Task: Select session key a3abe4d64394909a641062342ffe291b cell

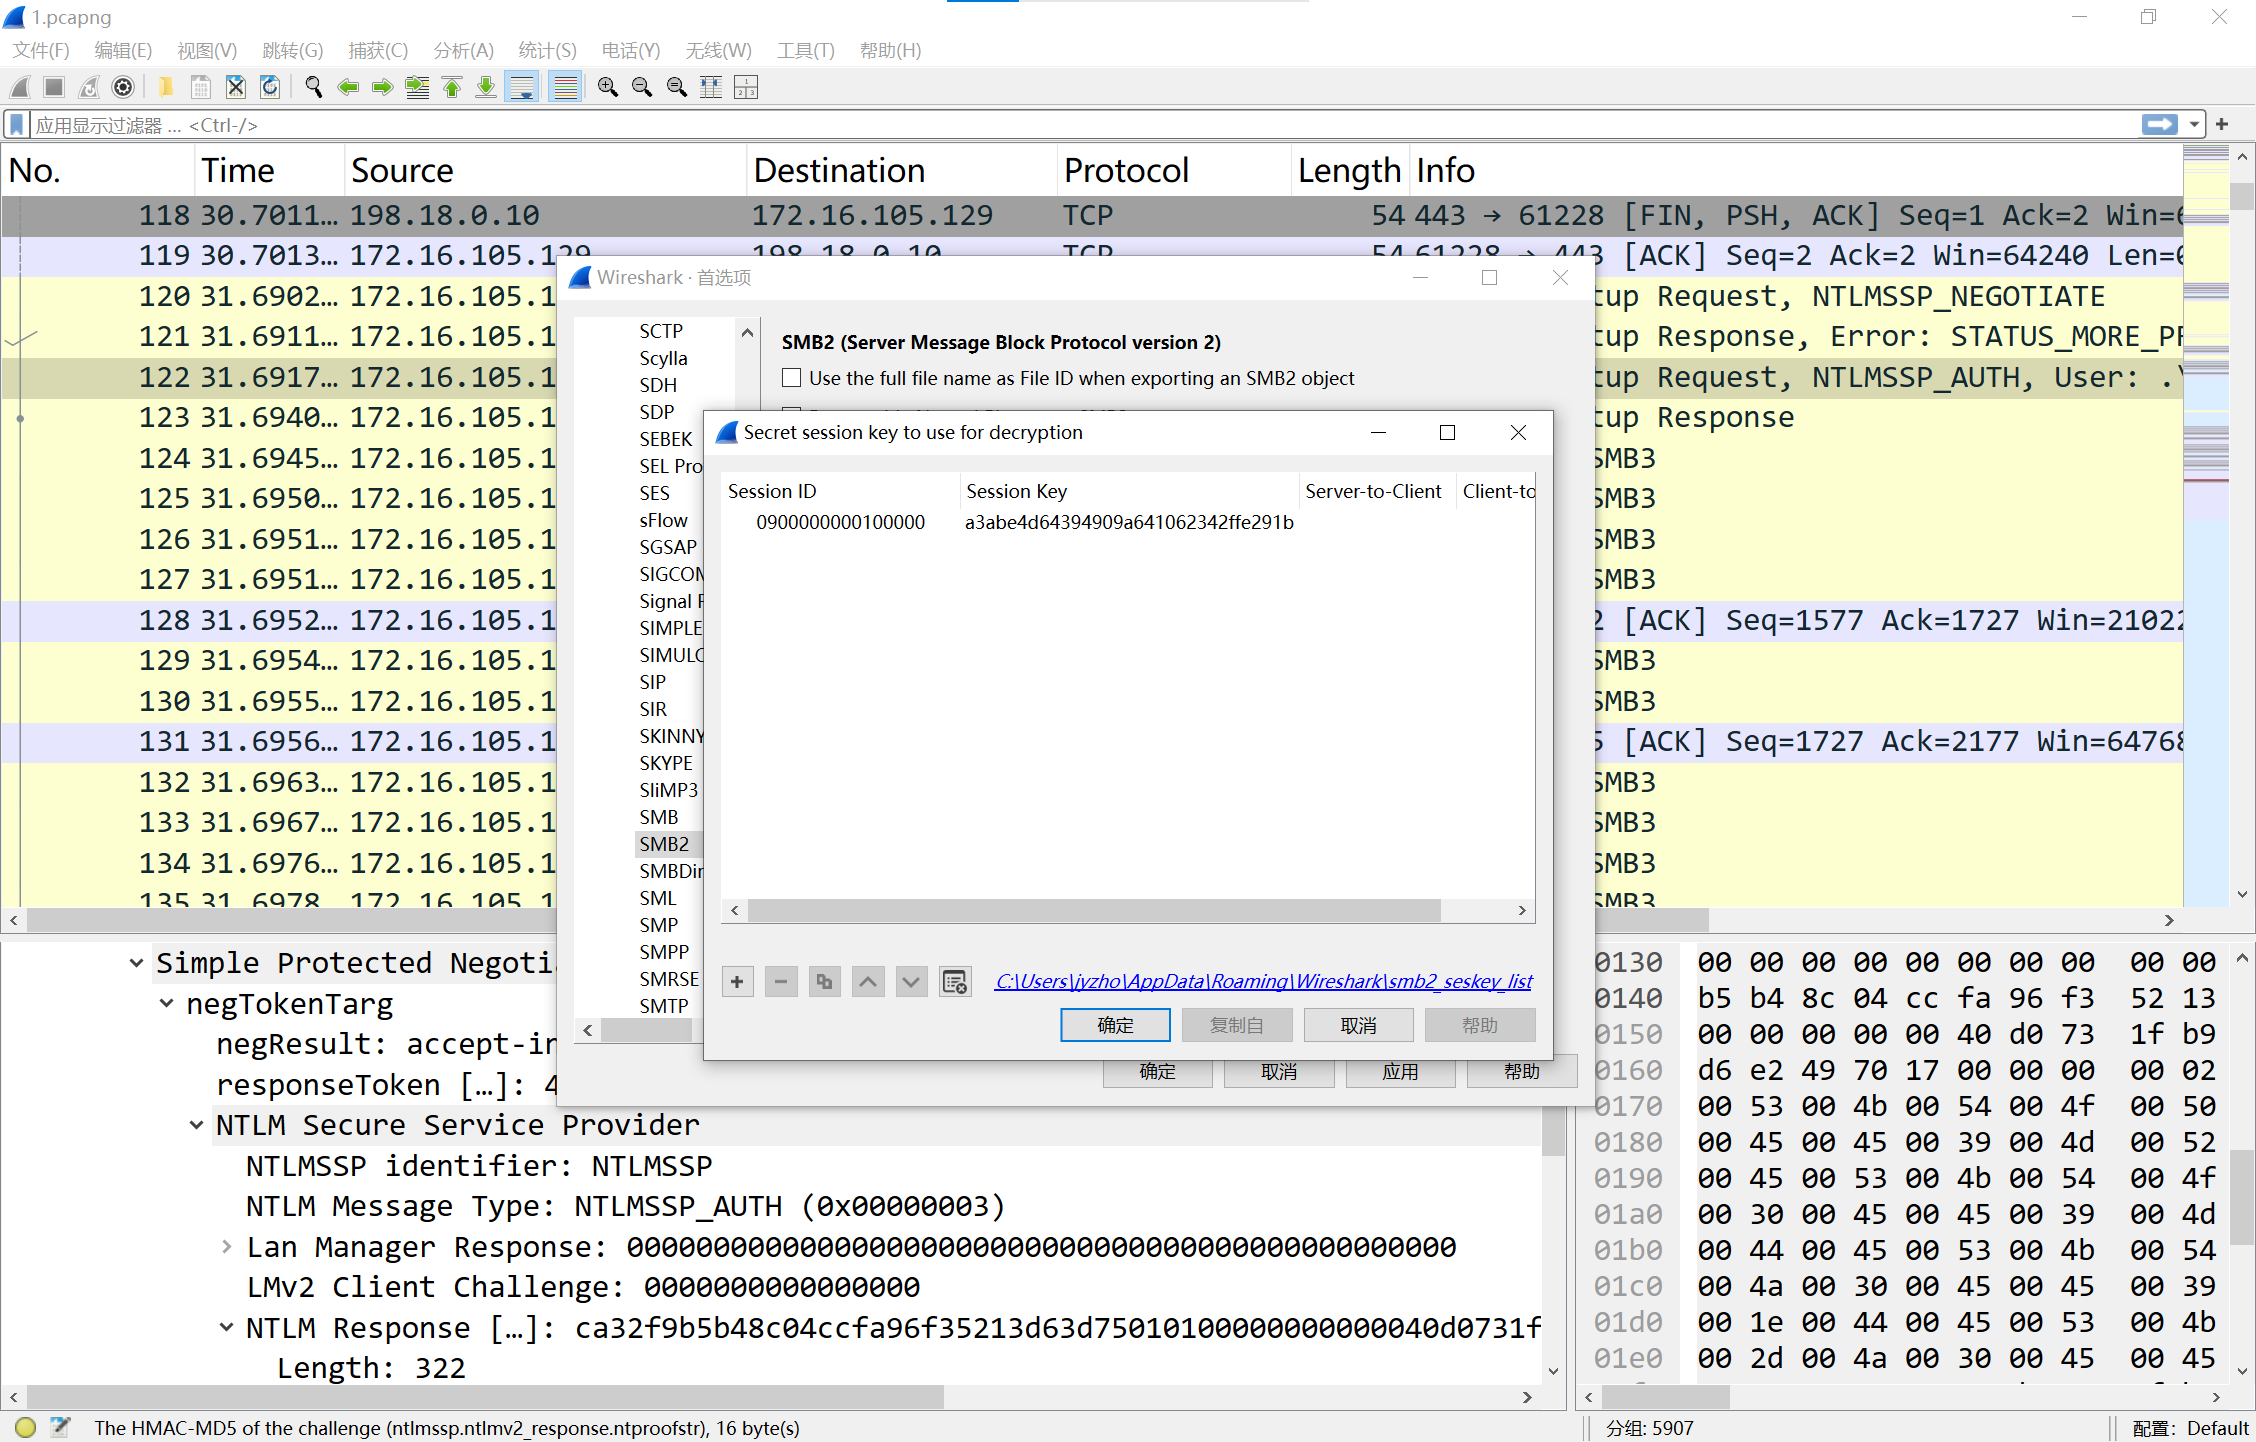Action: point(1129,522)
